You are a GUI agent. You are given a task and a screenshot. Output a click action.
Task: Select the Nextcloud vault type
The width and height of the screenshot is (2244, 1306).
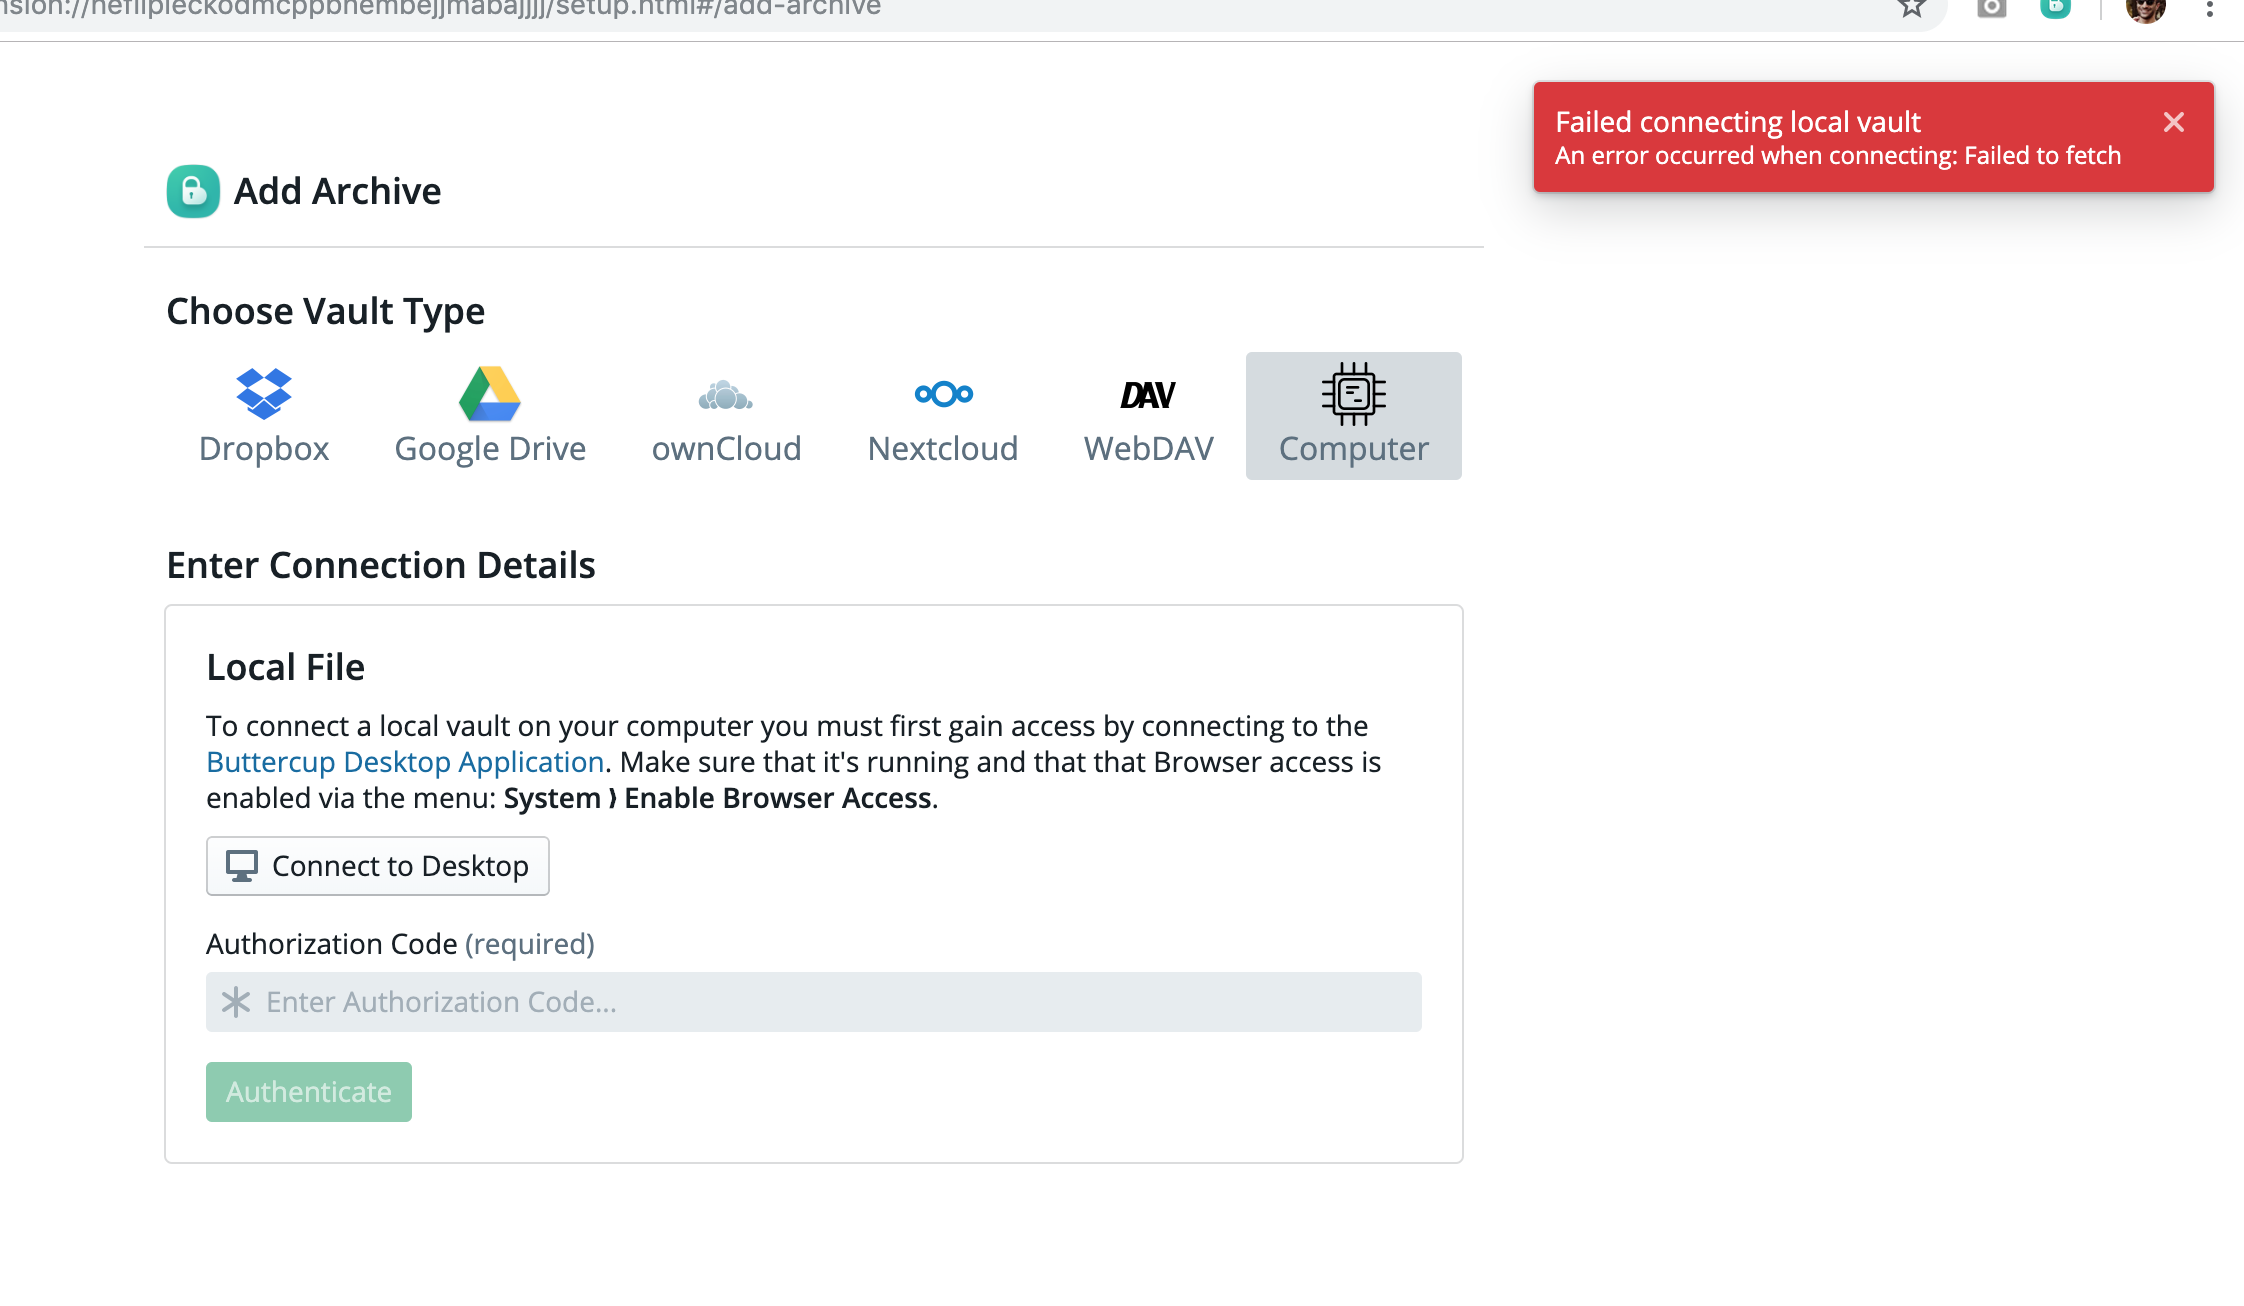coord(943,416)
